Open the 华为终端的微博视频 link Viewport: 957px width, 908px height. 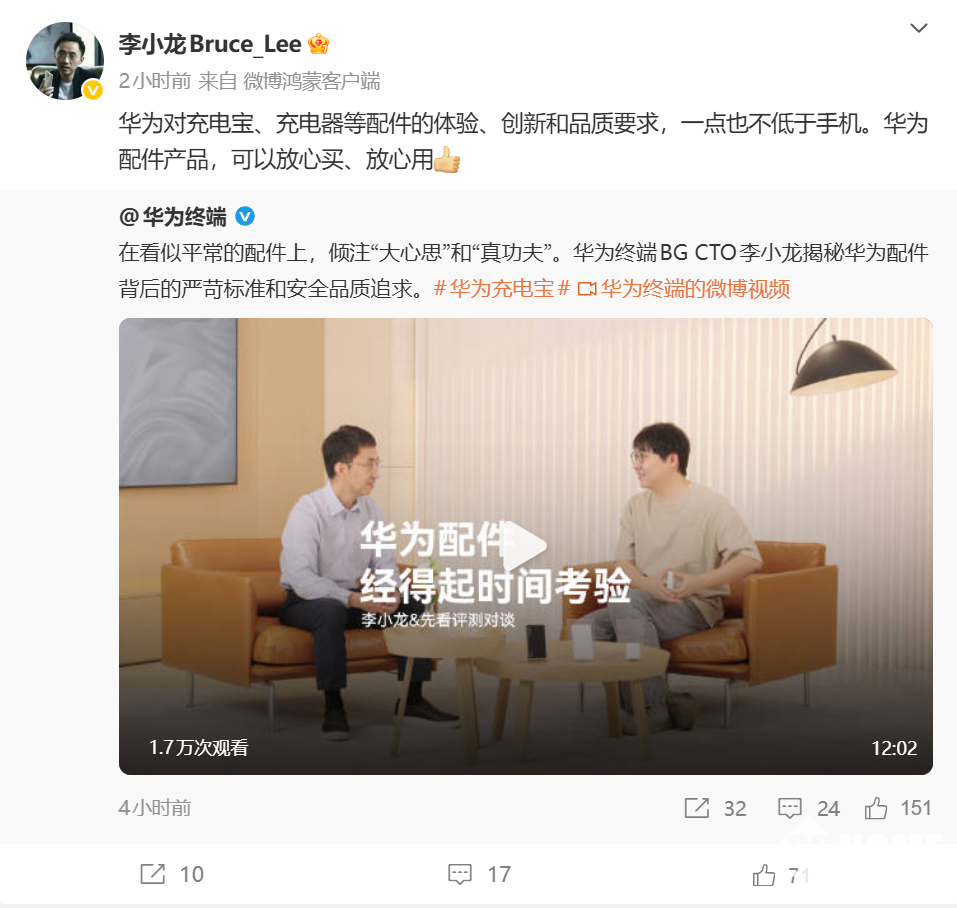tap(684, 289)
